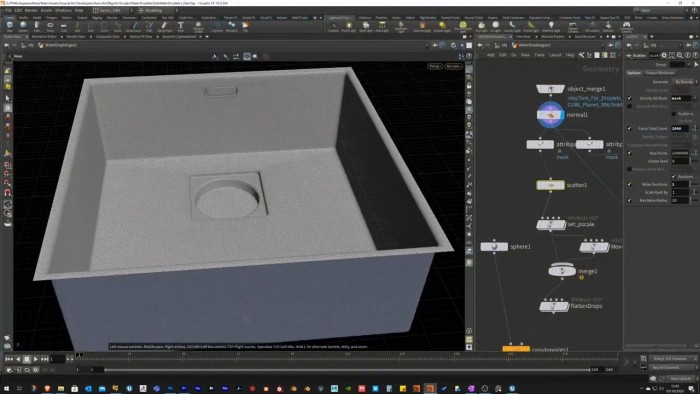Toggle the Density Attribute checkbox
The width and height of the screenshot is (700, 394).
[x=629, y=98]
